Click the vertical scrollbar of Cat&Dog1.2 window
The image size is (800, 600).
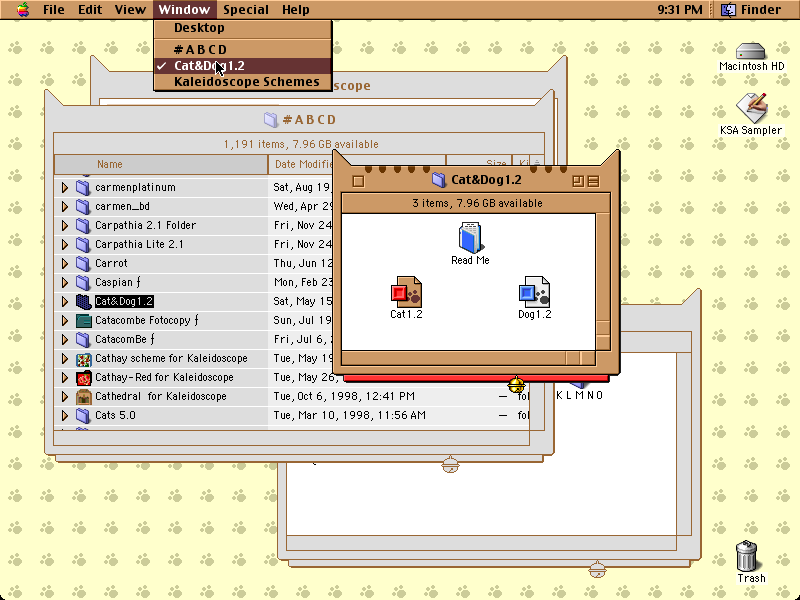click(603, 281)
